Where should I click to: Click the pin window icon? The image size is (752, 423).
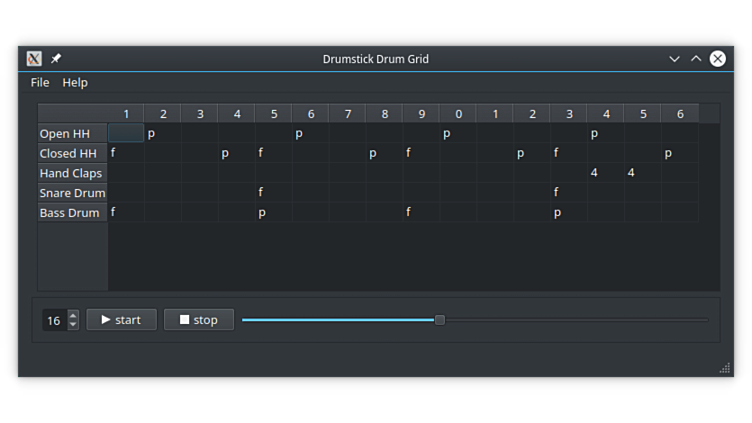point(56,59)
